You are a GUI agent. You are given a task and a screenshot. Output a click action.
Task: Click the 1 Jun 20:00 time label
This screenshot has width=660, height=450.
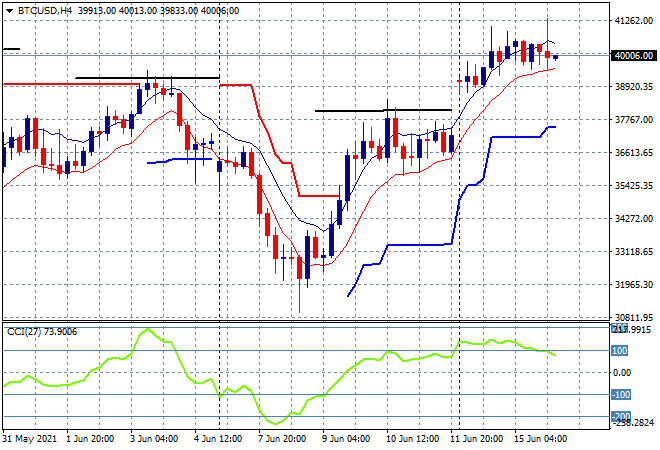point(90,439)
